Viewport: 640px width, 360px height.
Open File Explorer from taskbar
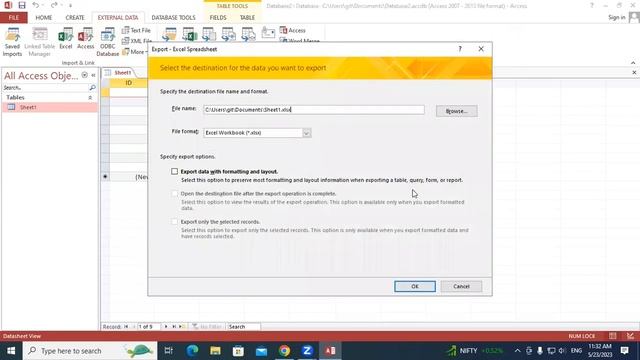(x=215, y=351)
